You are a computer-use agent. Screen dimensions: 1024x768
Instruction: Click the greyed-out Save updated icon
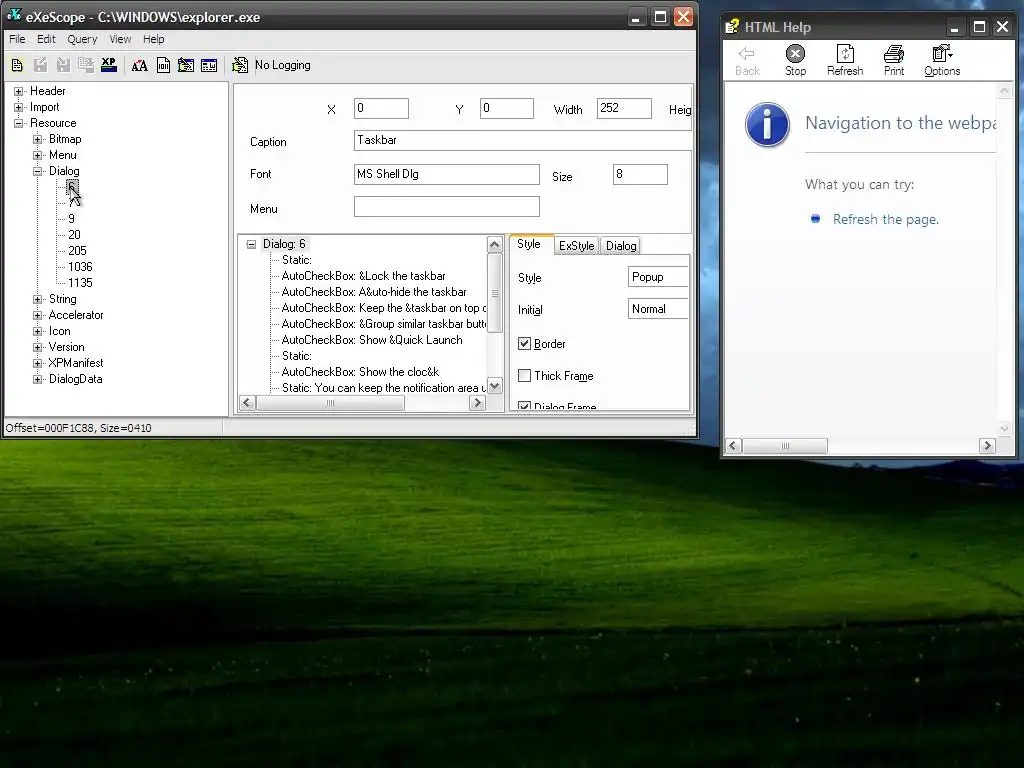coord(86,65)
